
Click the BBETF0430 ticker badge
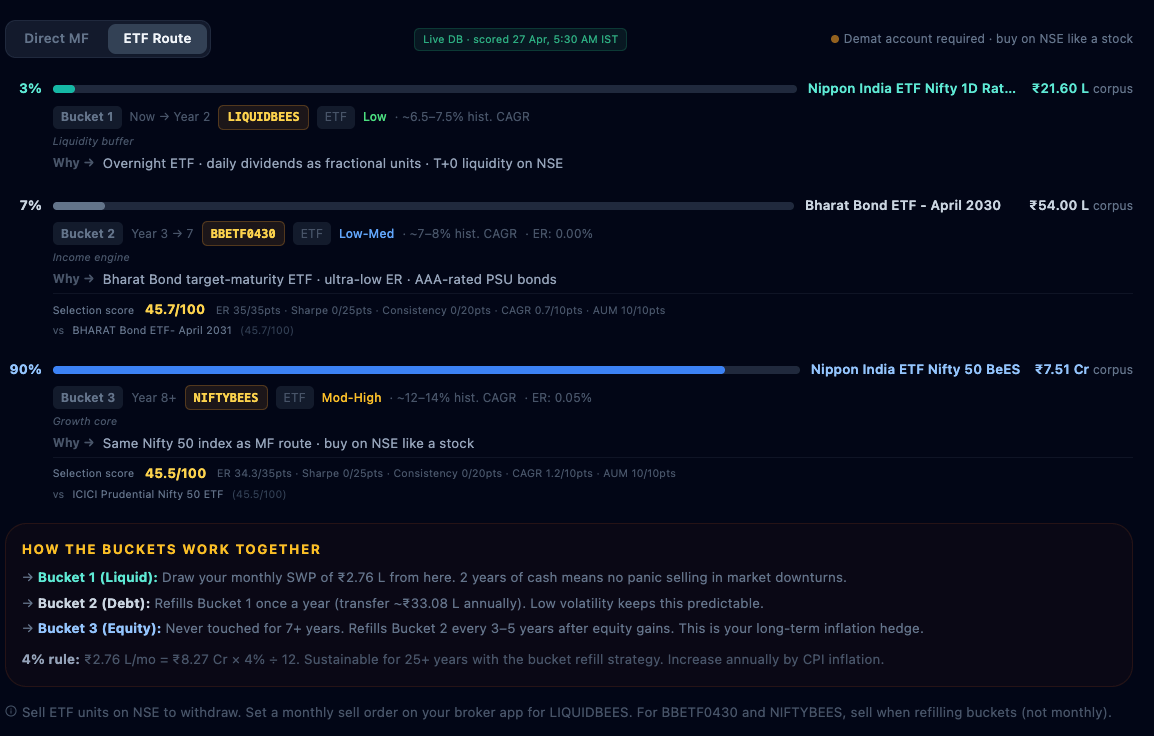(243, 234)
